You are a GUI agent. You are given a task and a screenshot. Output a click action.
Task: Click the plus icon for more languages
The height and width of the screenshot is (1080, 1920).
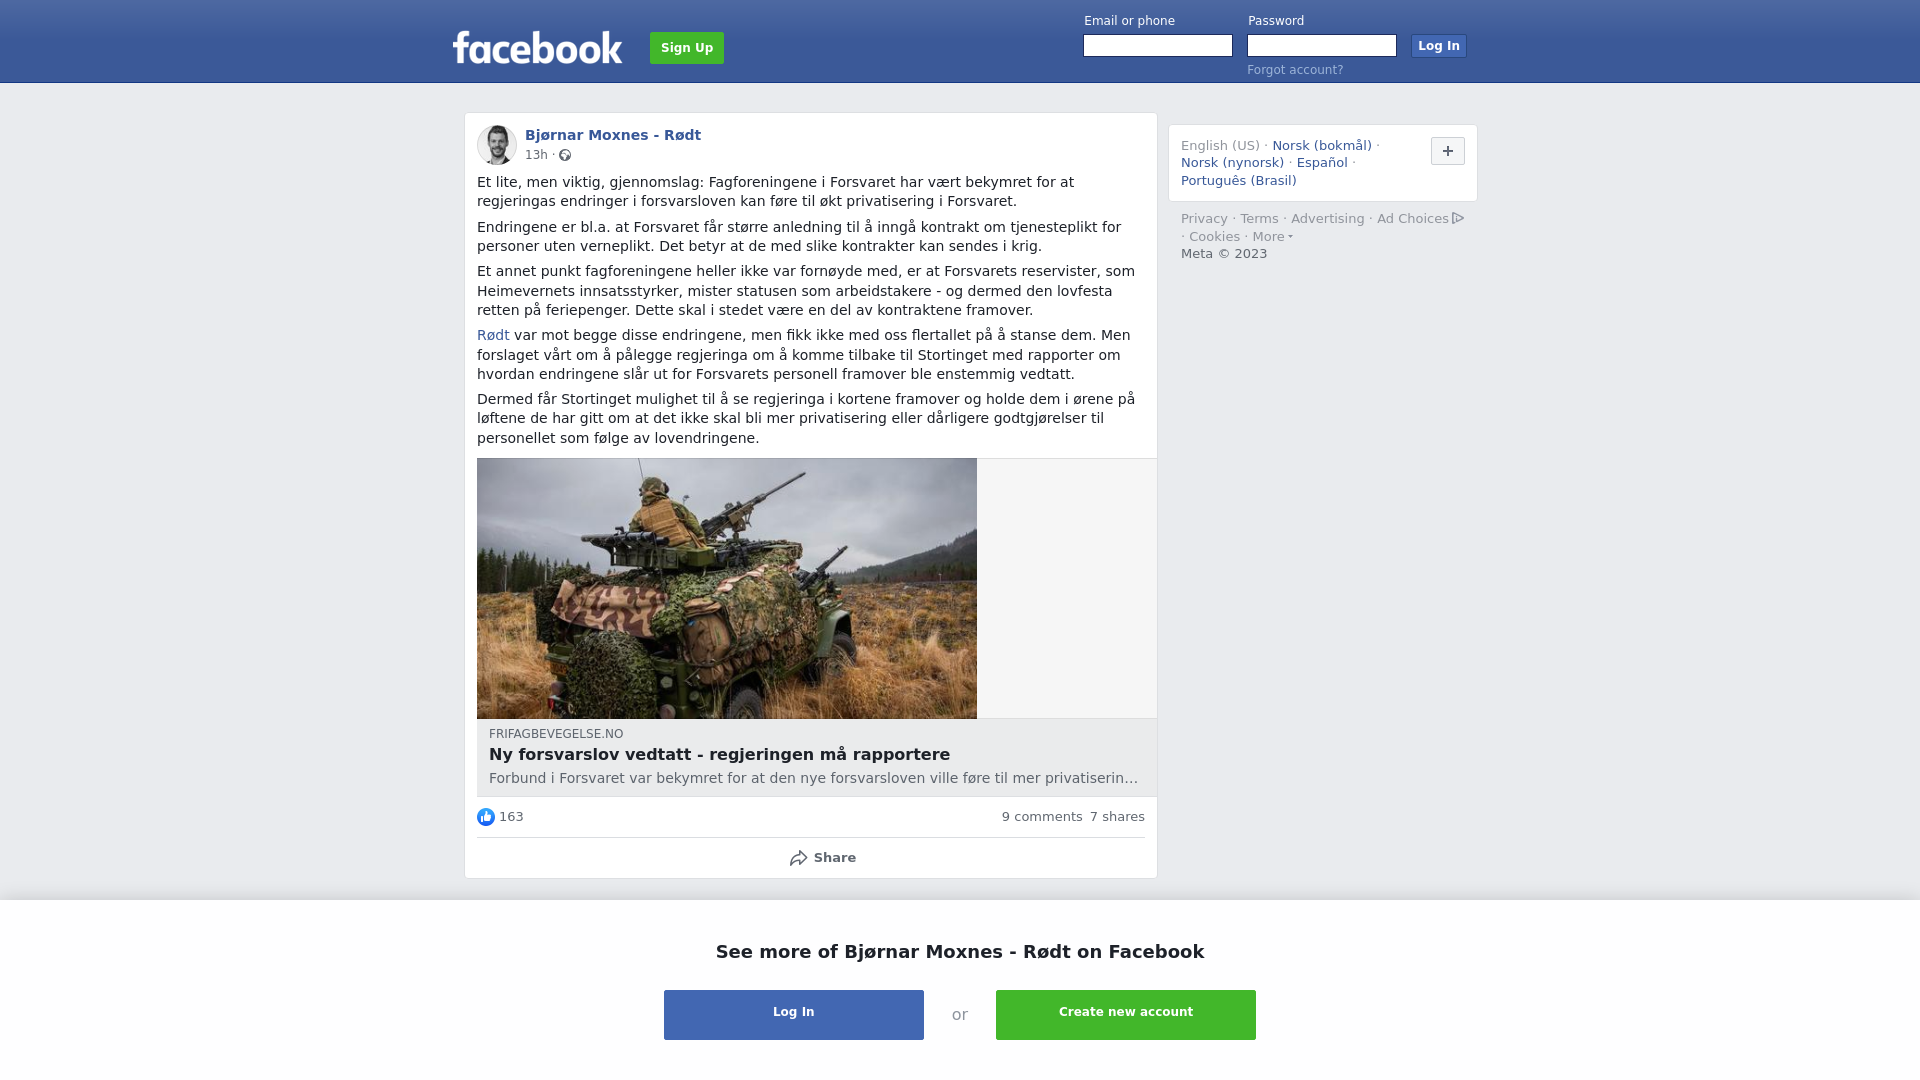(x=1447, y=151)
